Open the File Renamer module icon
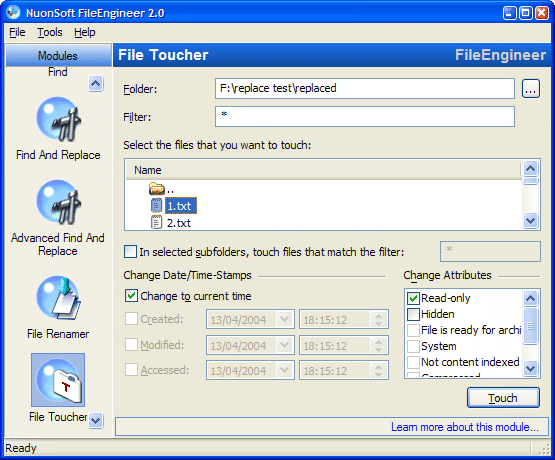 tap(58, 298)
